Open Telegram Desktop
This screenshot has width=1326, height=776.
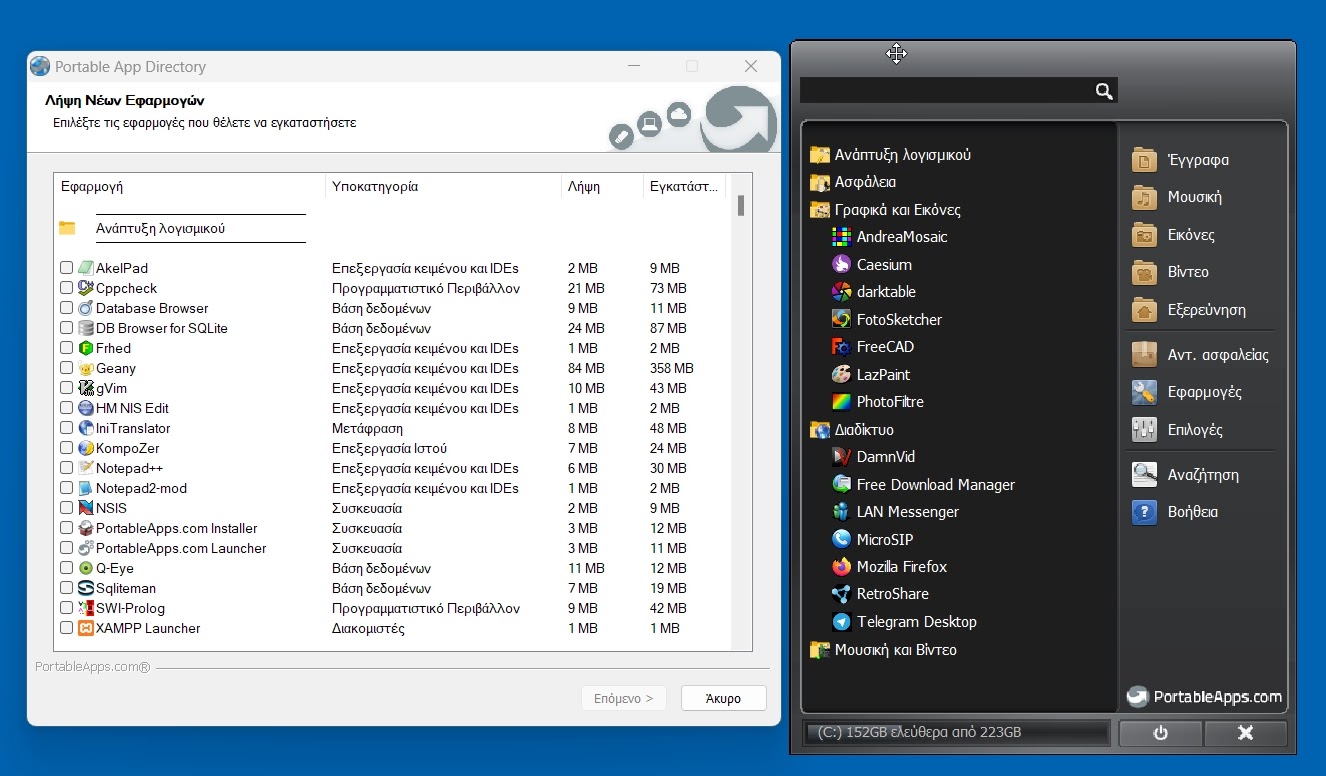click(x=904, y=622)
